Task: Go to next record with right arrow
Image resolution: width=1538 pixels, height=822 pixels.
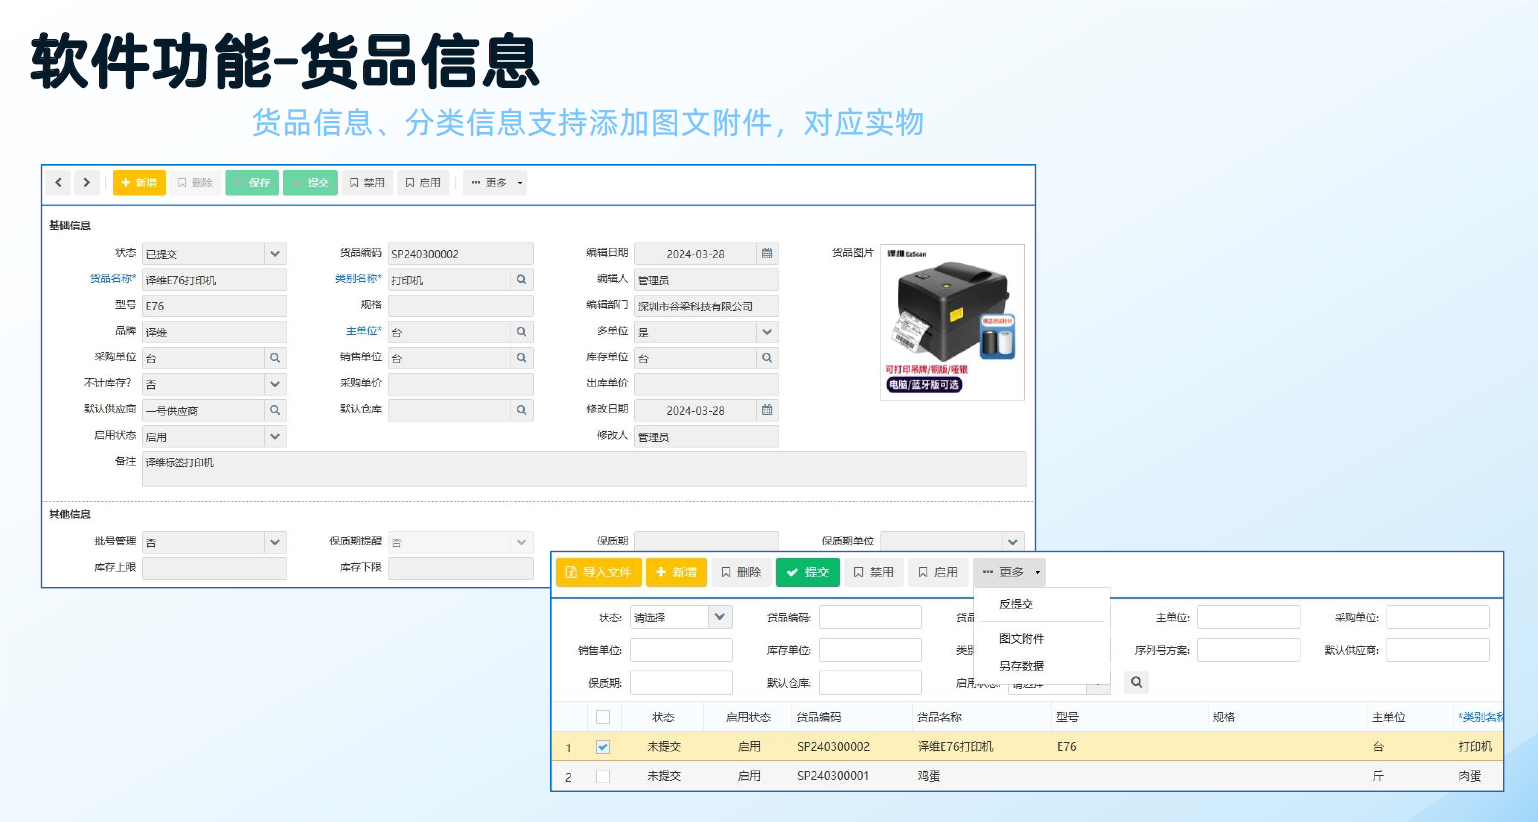Action: pyautogui.click(x=87, y=183)
